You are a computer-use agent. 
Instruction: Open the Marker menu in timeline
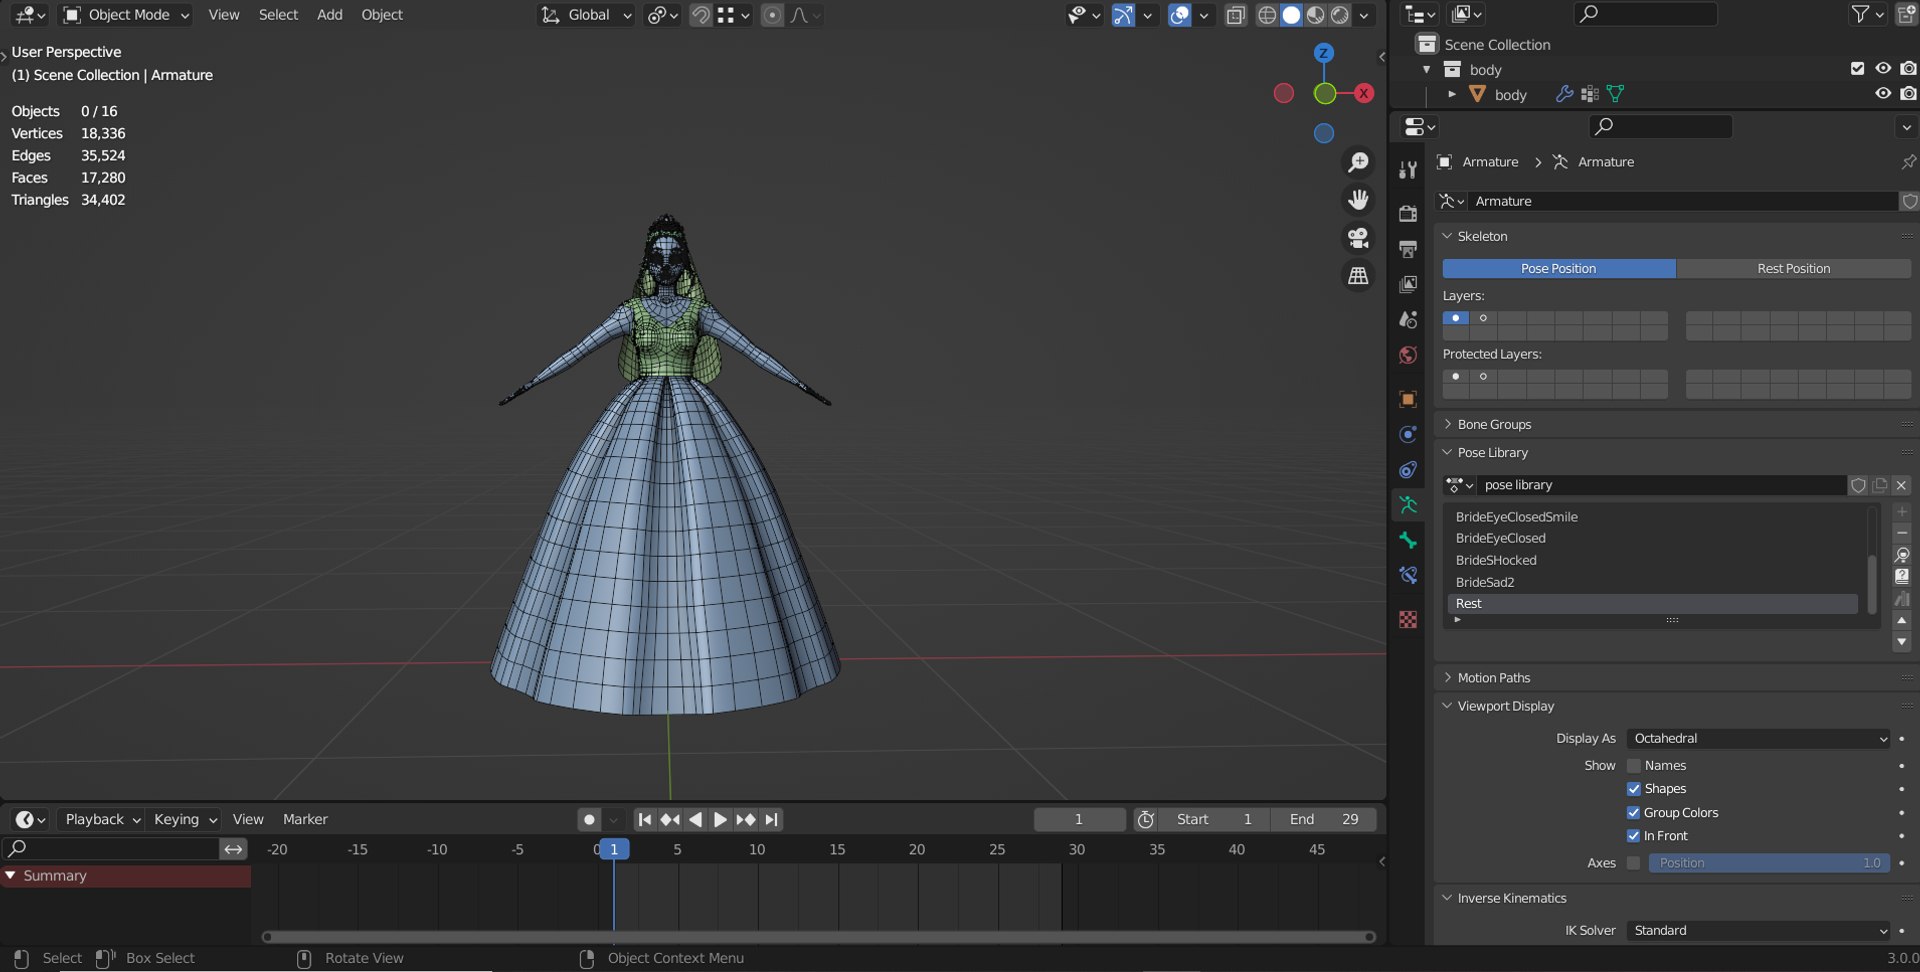click(305, 820)
